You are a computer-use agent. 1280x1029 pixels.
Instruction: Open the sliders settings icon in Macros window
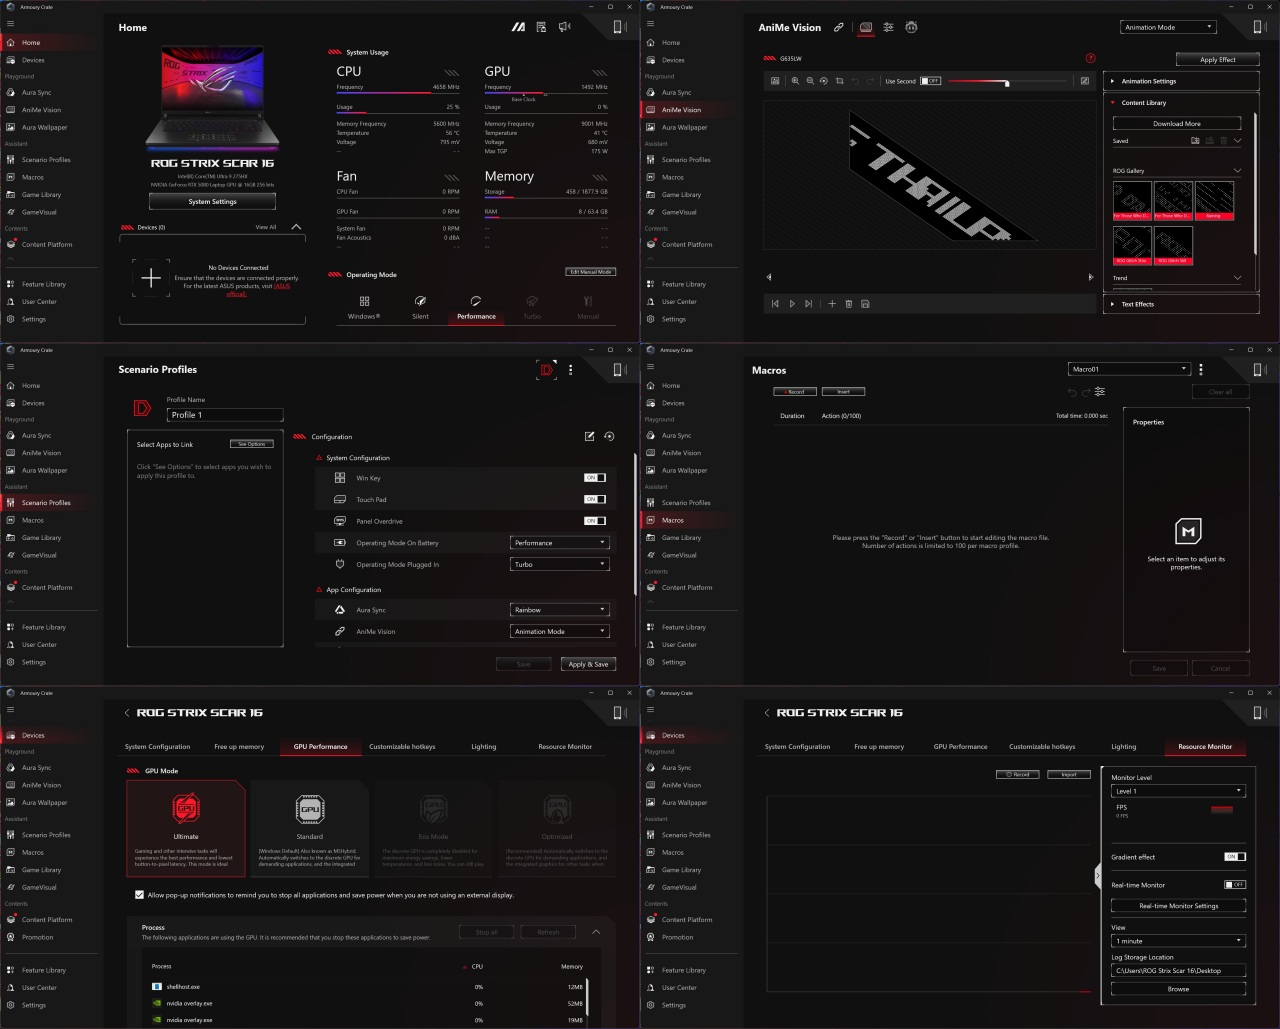click(x=1100, y=392)
